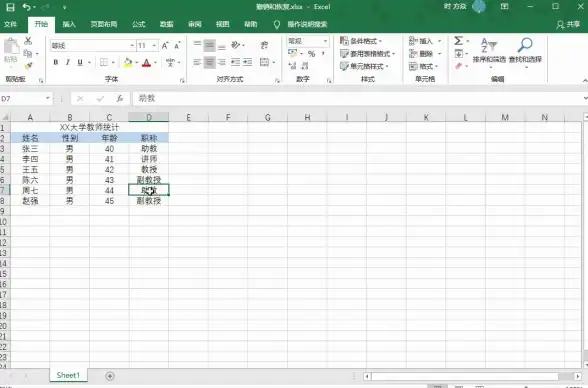The width and height of the screenshot is (588, 388).
Task: Open the File tab
Action: pyautogui.click(x=10, y=24)
